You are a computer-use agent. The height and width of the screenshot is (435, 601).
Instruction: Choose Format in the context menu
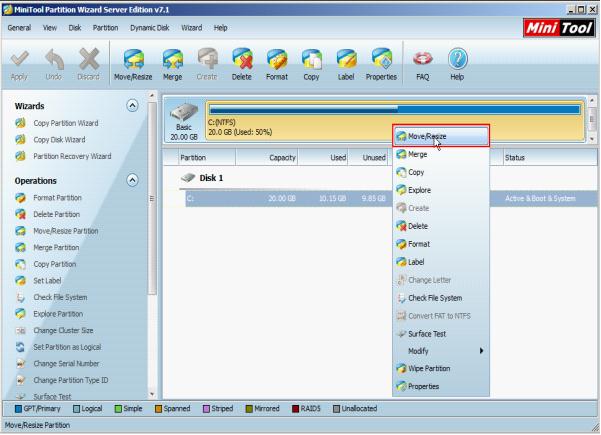coord(441,244)
